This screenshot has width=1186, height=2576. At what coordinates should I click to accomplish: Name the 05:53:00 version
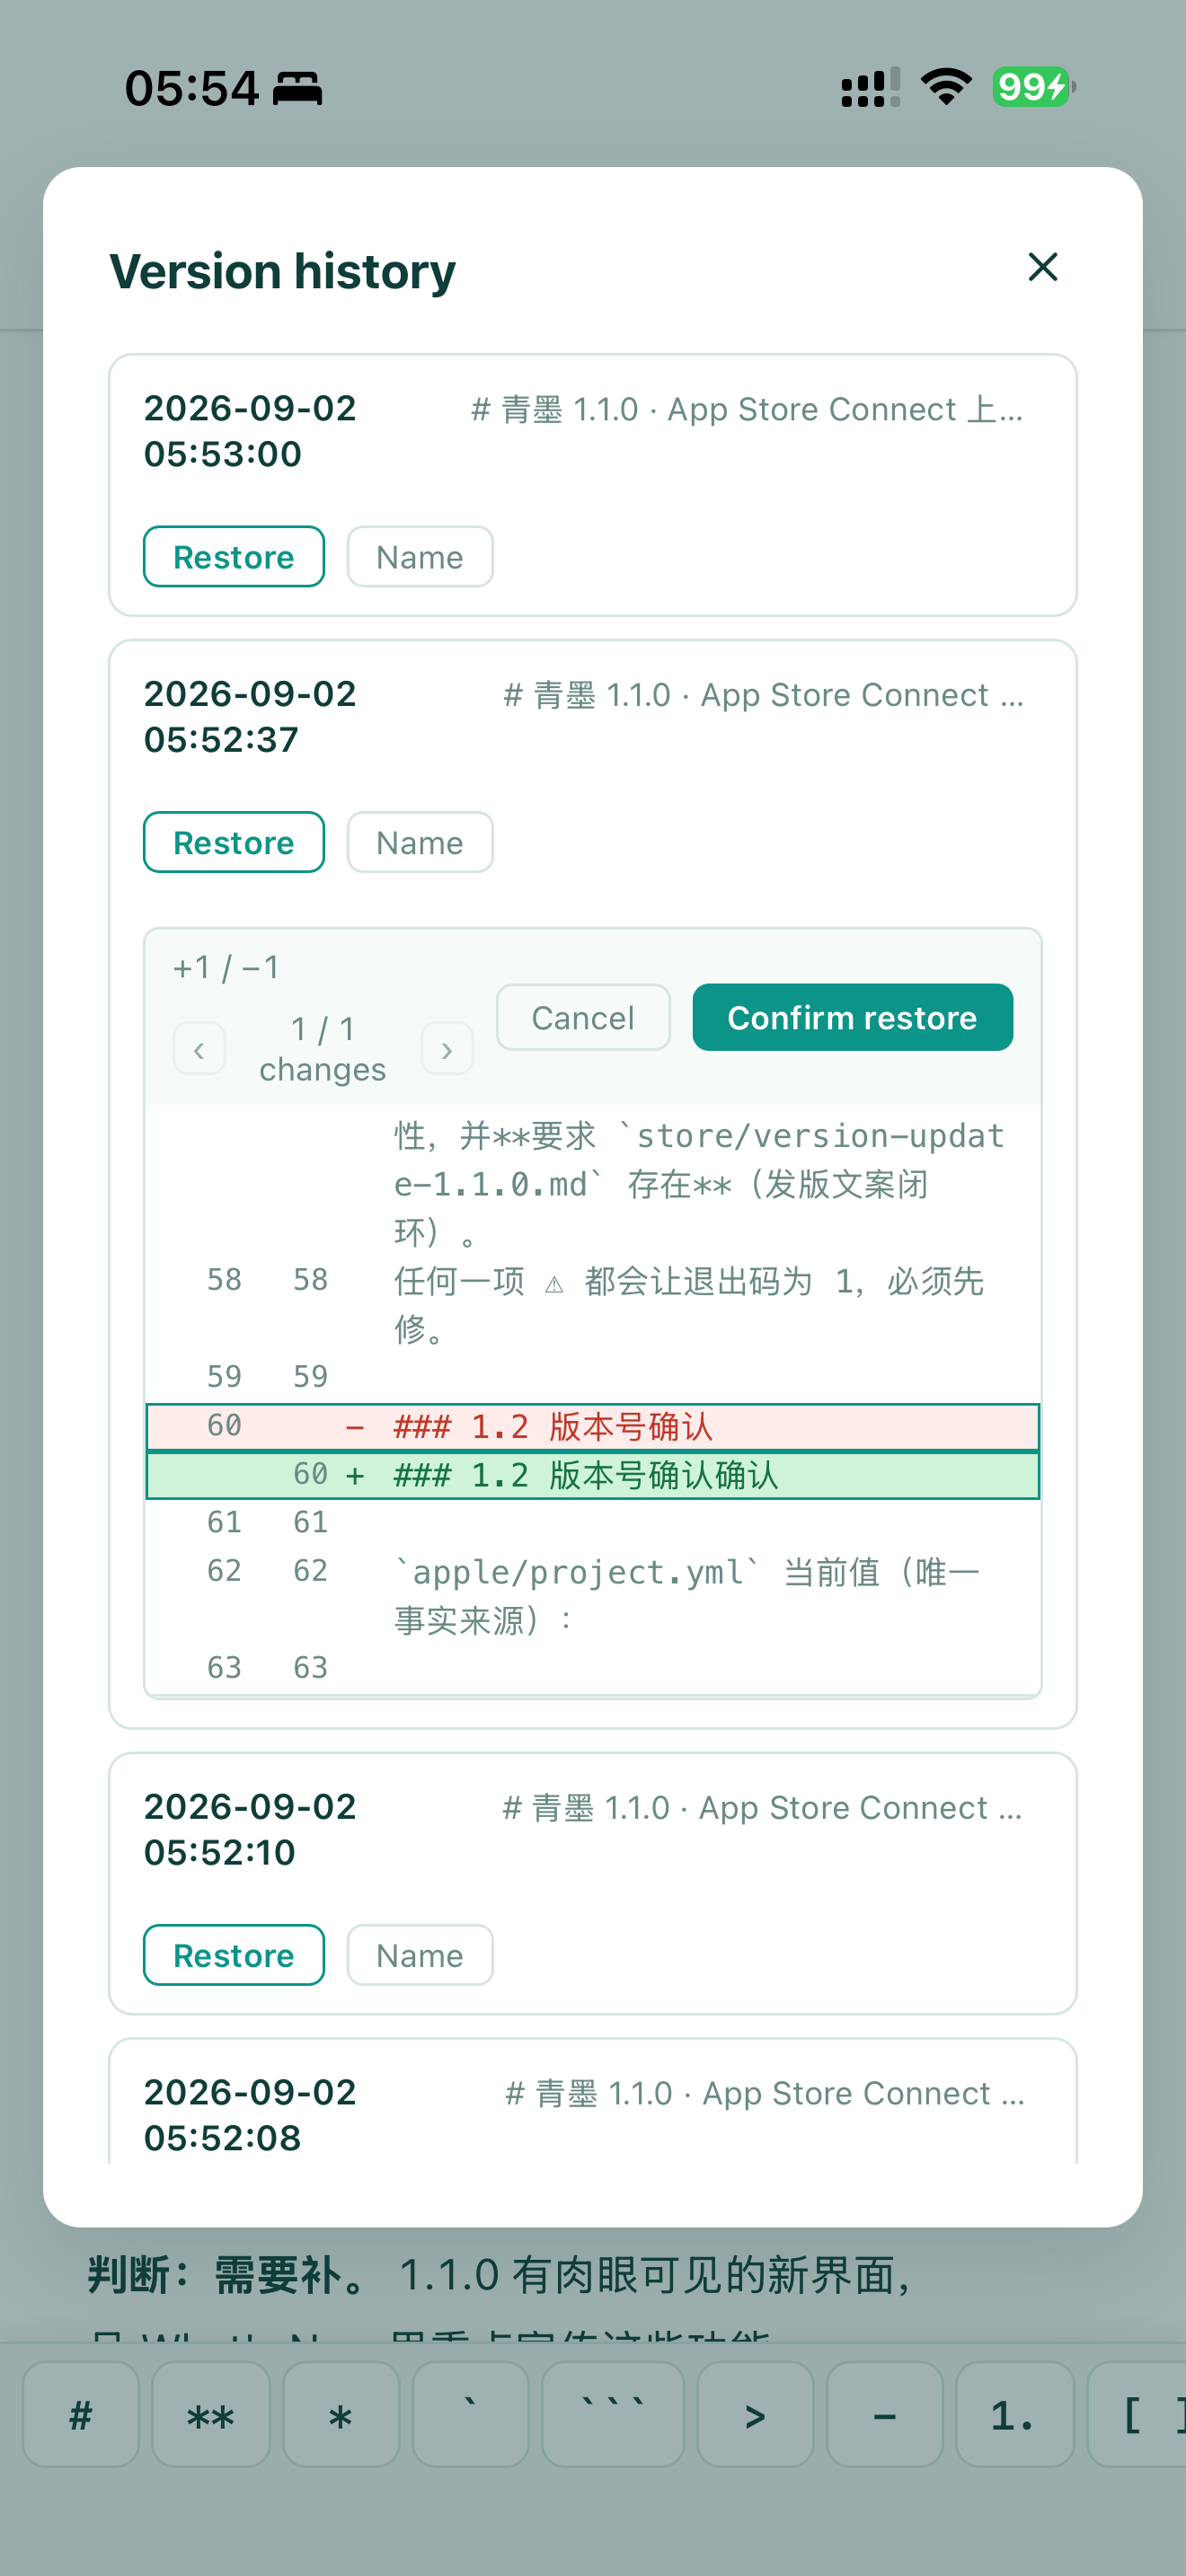coord(420,557)
